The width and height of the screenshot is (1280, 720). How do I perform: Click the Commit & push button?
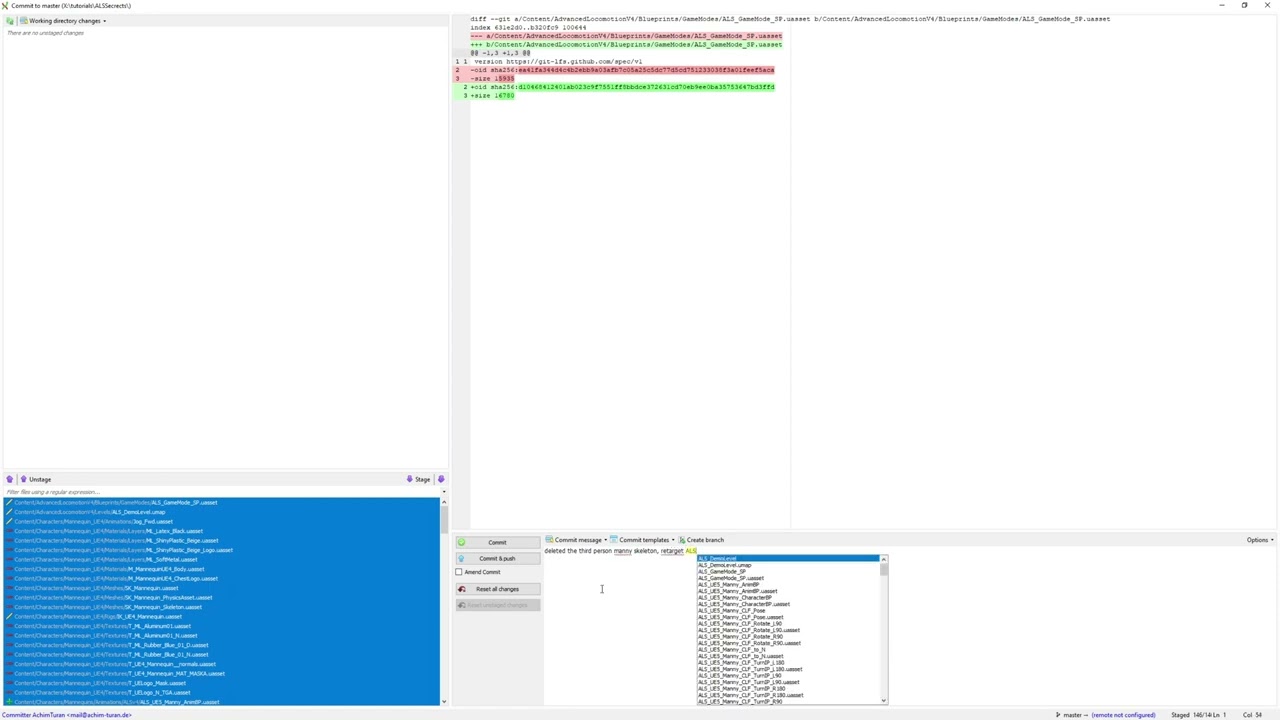point(497,558)
